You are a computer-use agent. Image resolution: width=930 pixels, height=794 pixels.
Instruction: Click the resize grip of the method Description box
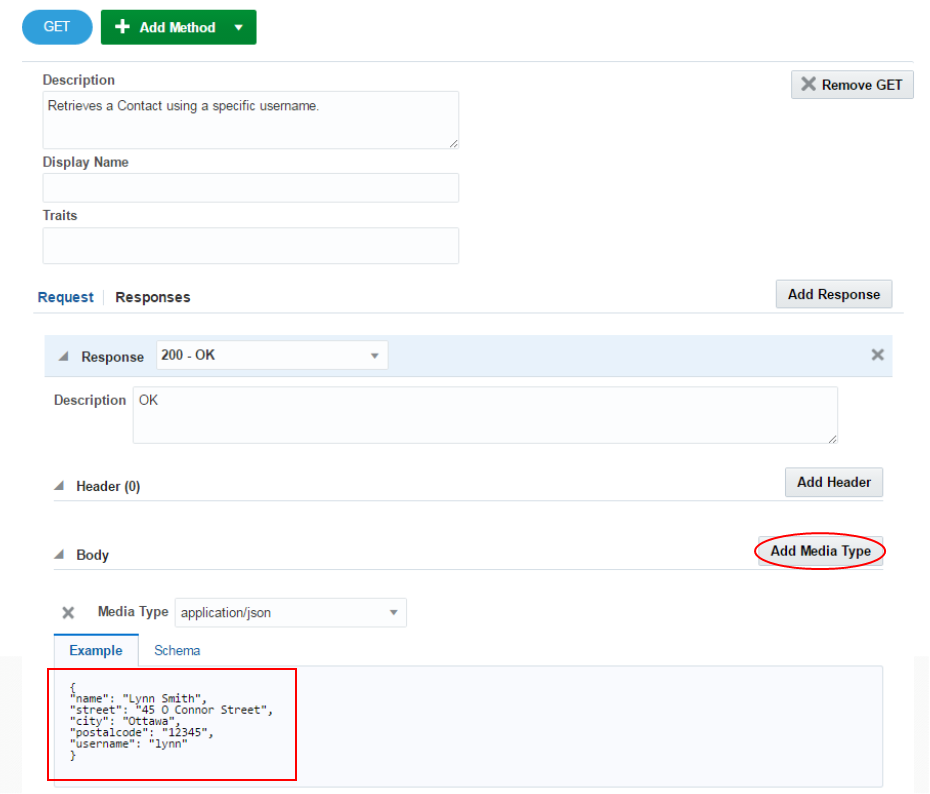[x=453, y=143]
